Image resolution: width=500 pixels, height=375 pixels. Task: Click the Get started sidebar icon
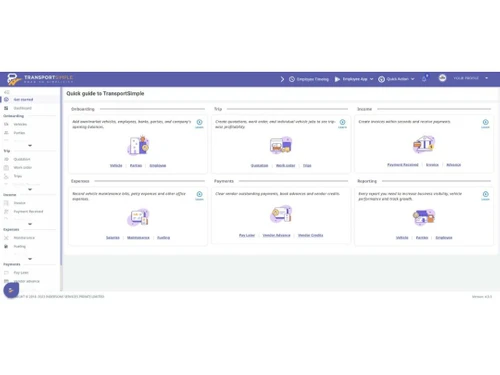[x=6, y=99]
